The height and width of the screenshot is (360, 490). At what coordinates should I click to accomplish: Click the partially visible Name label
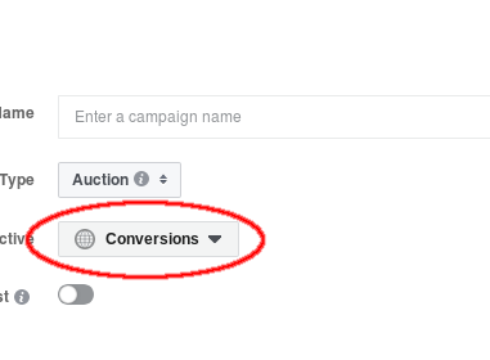coord(17,113)
